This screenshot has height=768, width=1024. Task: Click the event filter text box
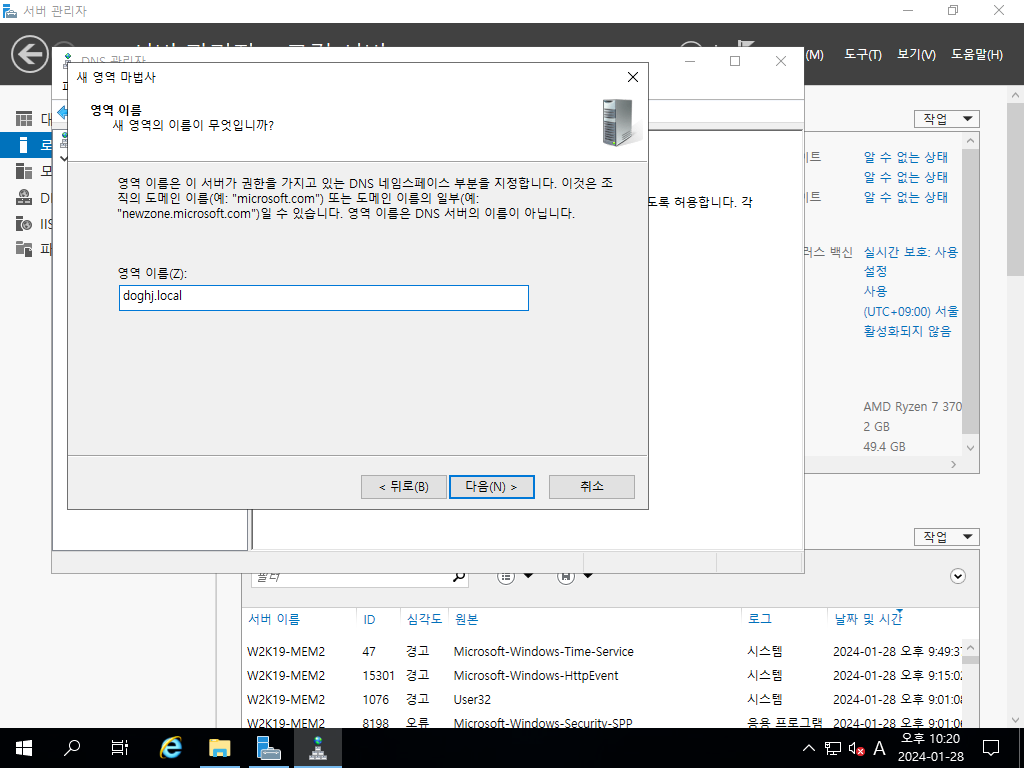click(352, 577)
